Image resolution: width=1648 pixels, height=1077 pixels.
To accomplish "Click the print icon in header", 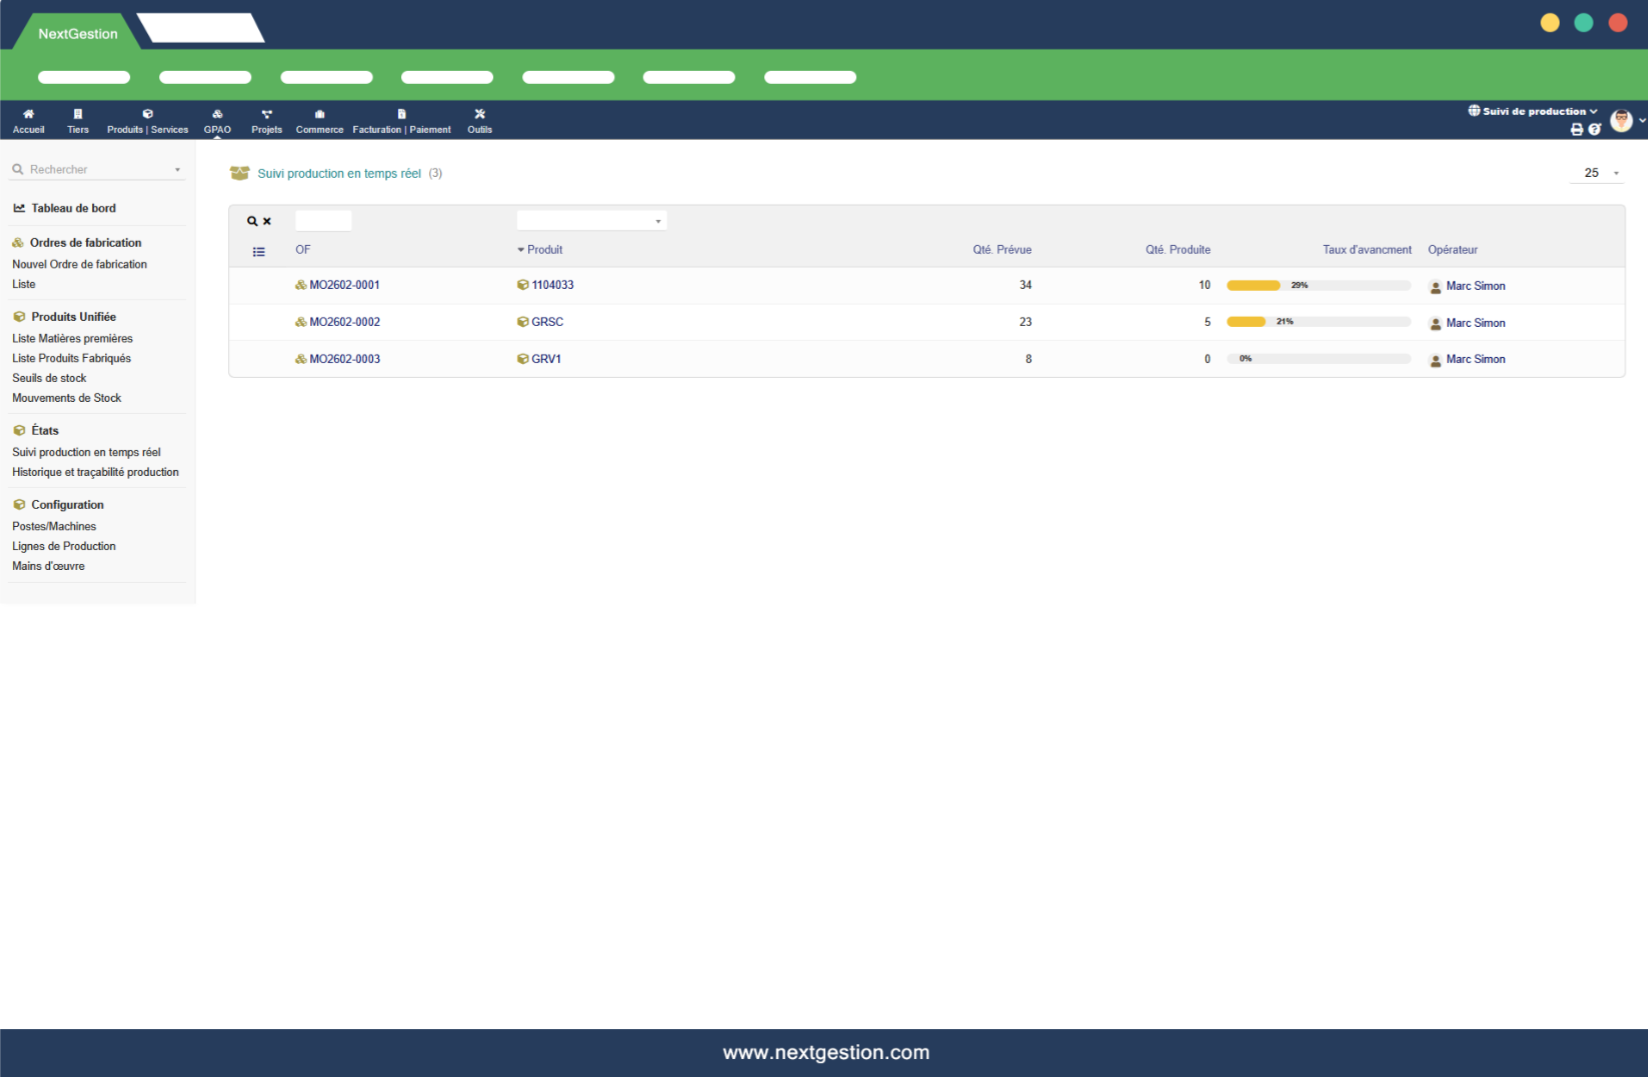I will pos(1577,129).
